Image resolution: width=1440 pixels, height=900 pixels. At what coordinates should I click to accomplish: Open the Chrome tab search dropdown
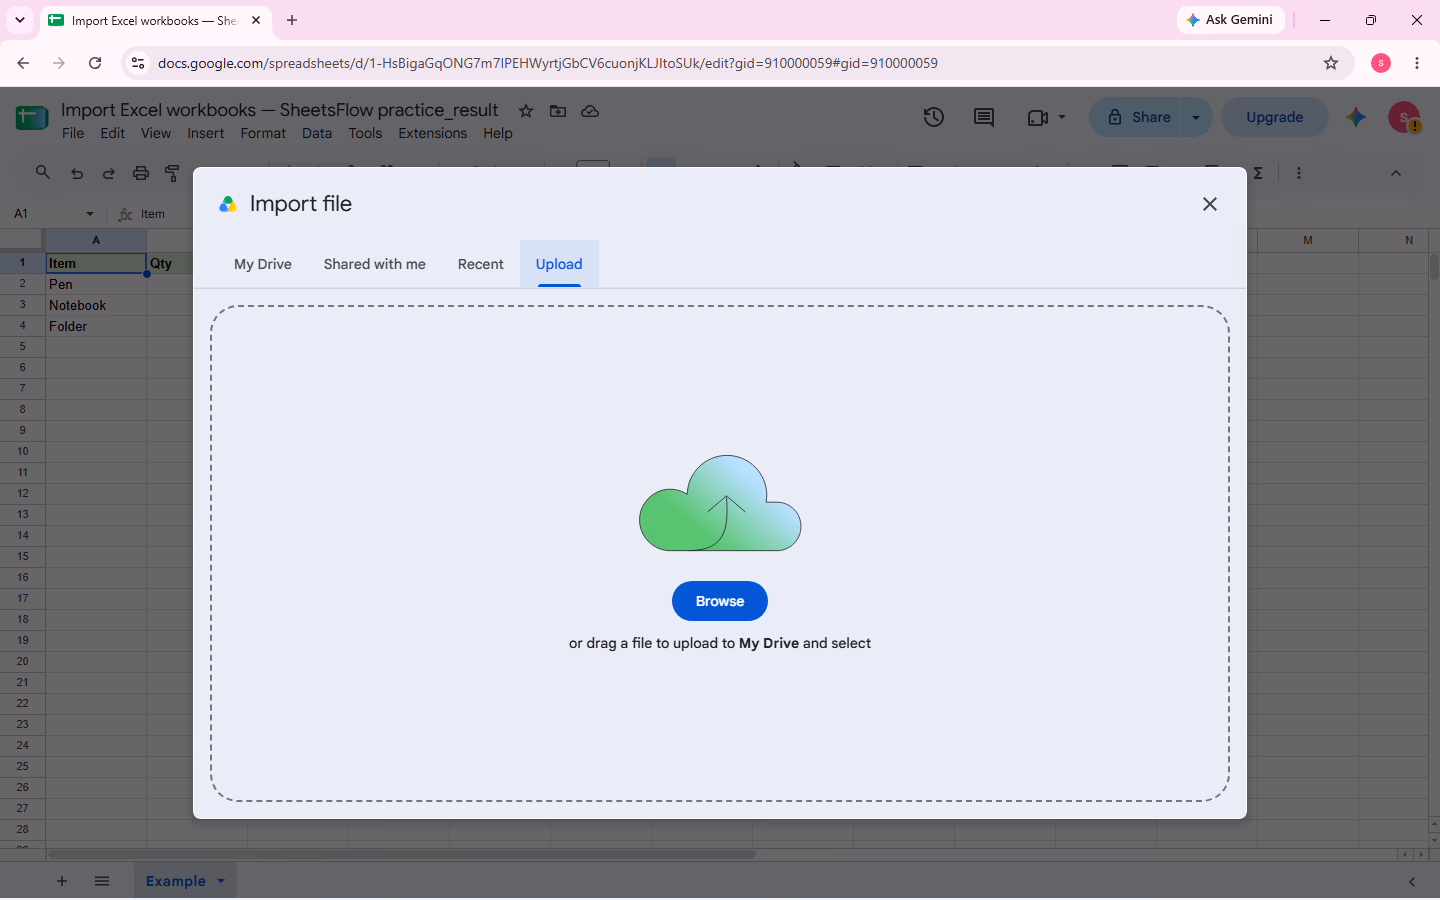20,20
